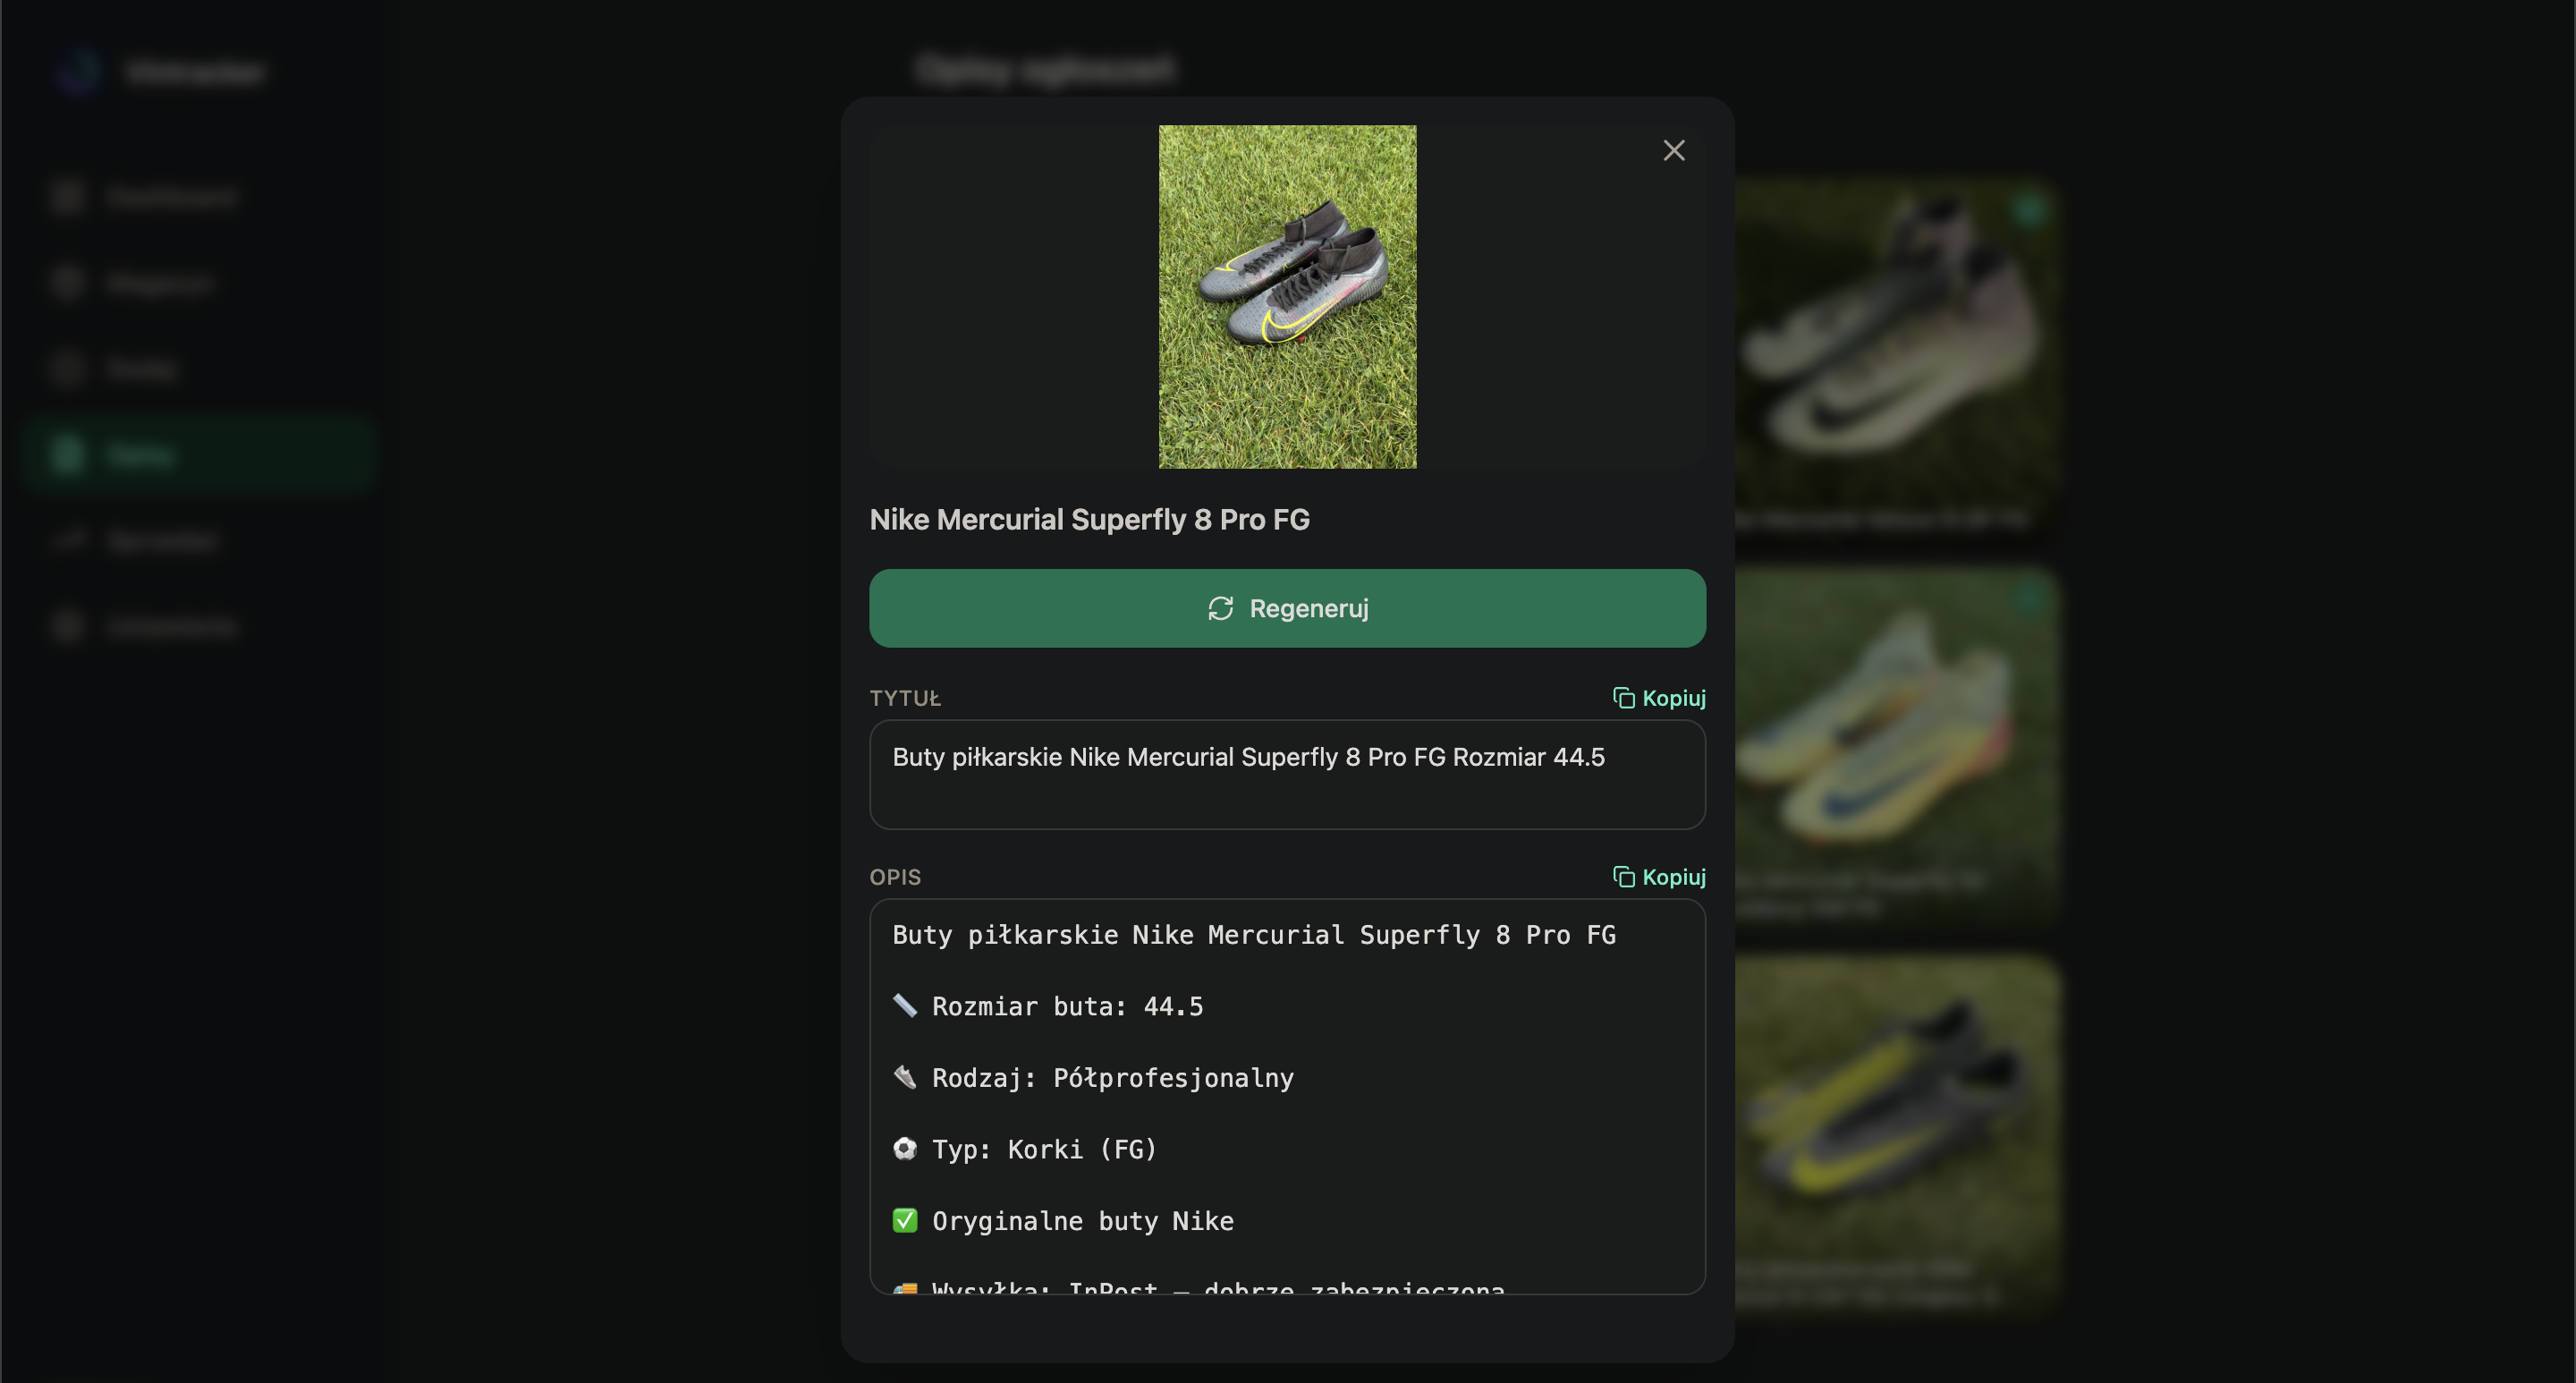Close the product description dialog
This screenshot has width=2576, height=1383.
click(1674, 150)
